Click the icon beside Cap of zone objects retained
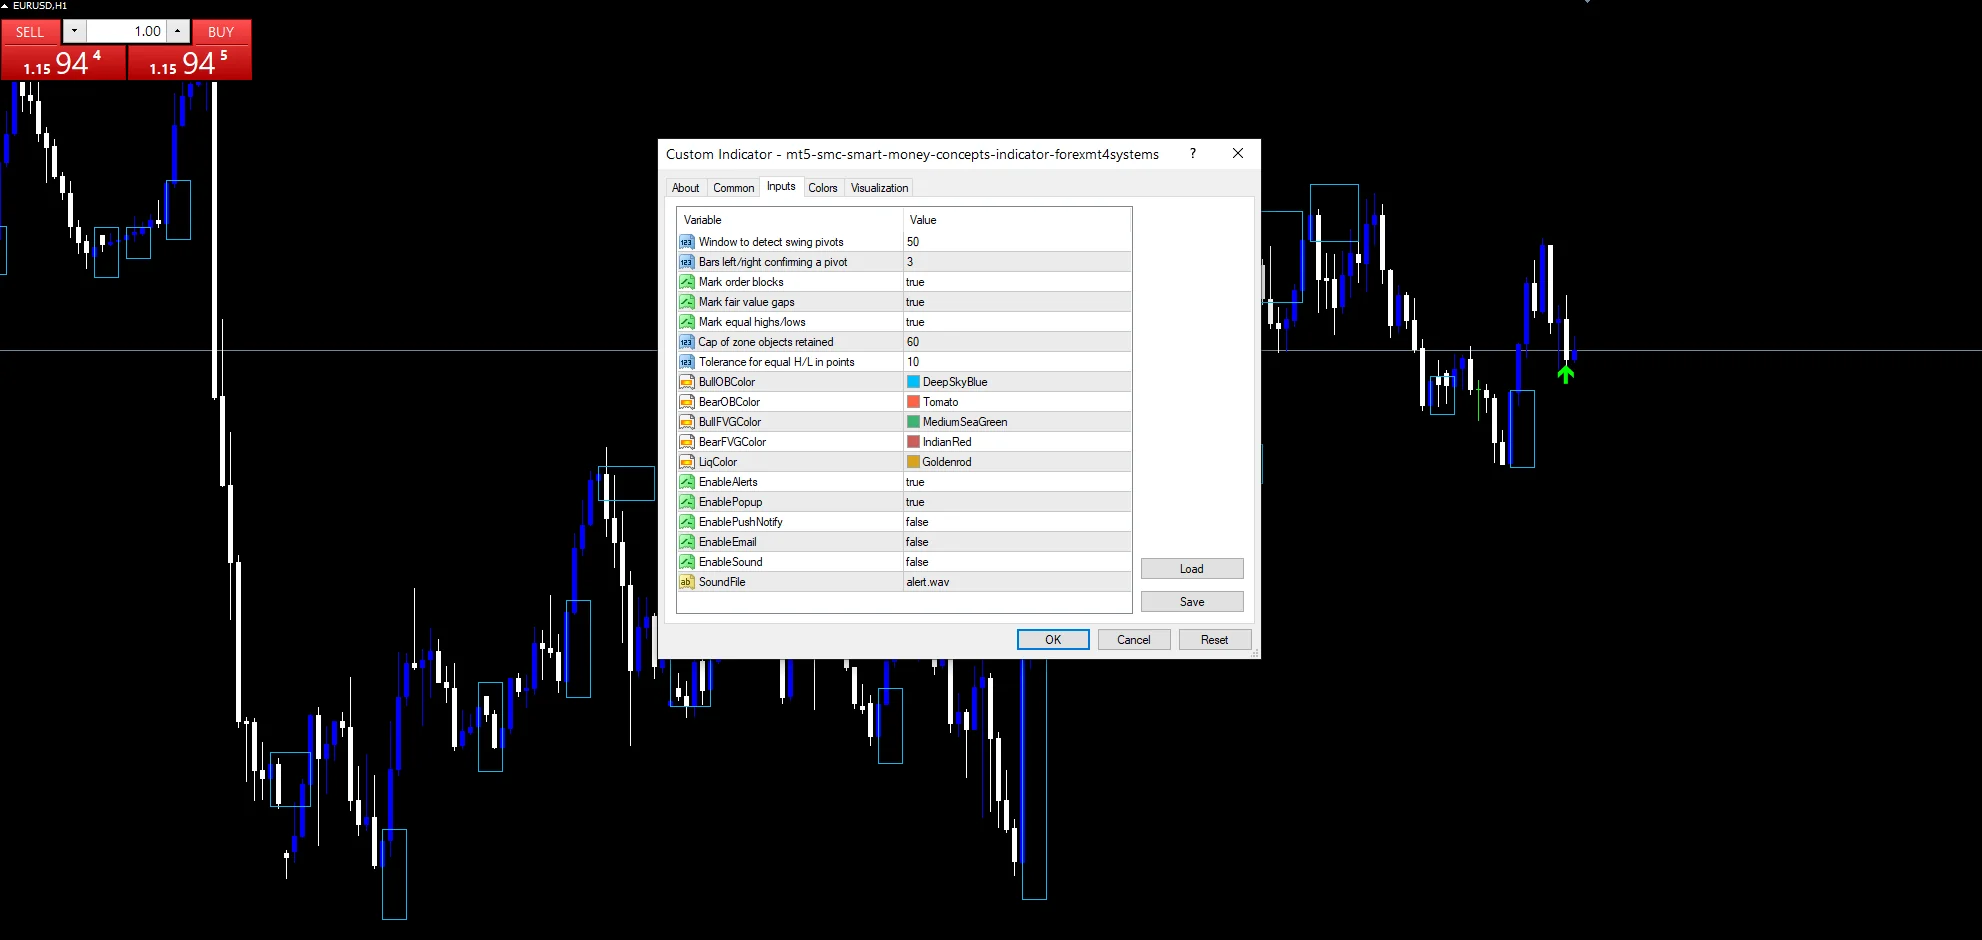This screenshot has width=1982, height=940. [x=686, y=342]
